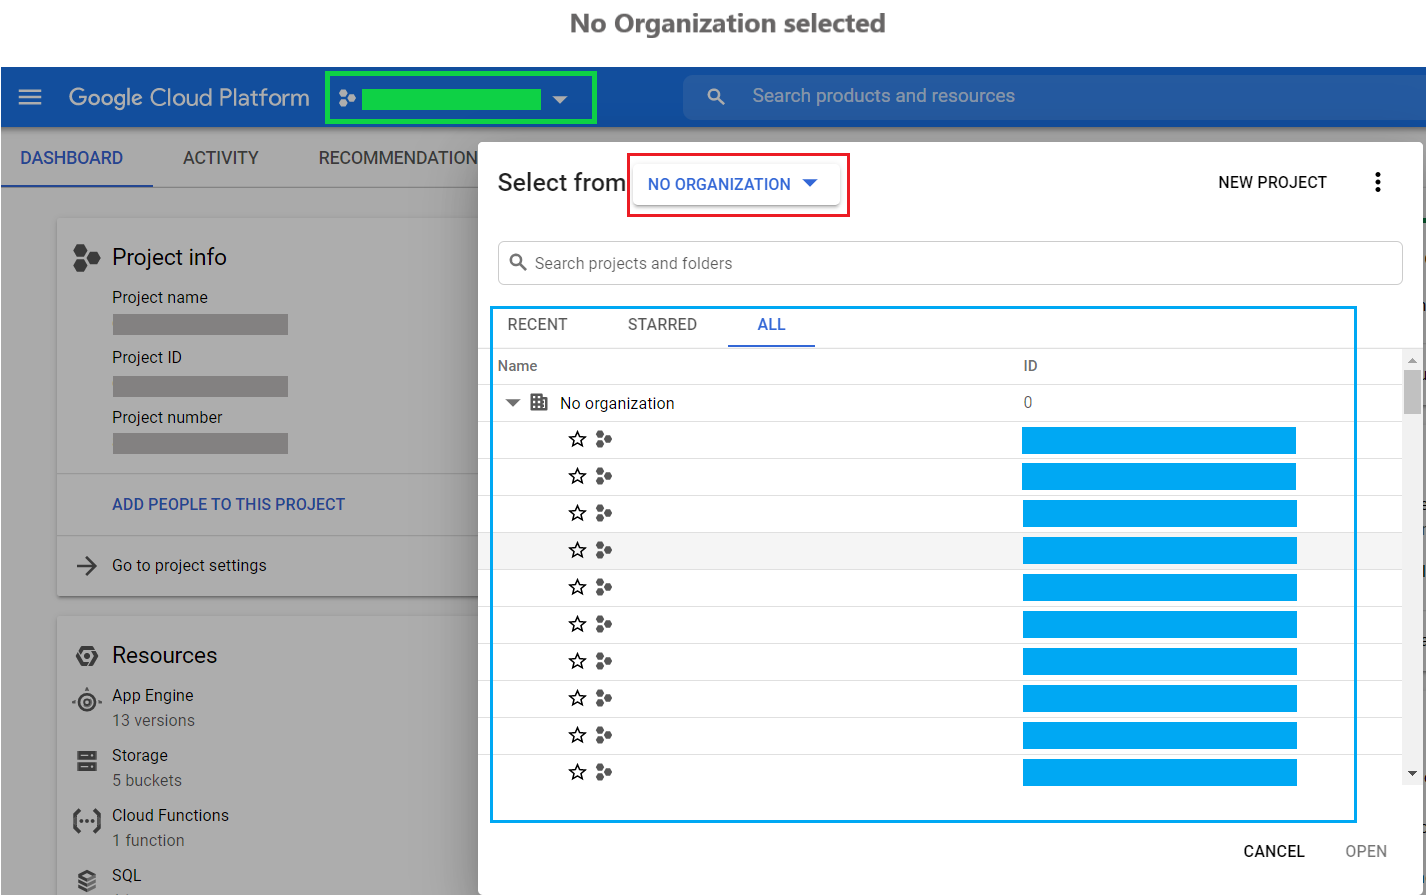Click the project icon in the first project row

(x=604, y=439)
